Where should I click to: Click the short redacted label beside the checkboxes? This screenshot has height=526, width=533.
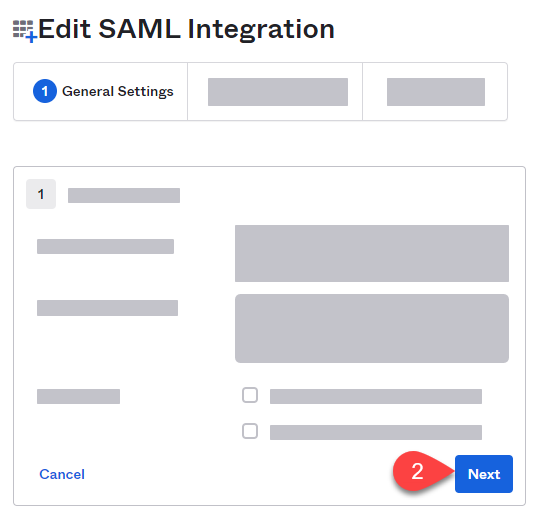point(79,396)
